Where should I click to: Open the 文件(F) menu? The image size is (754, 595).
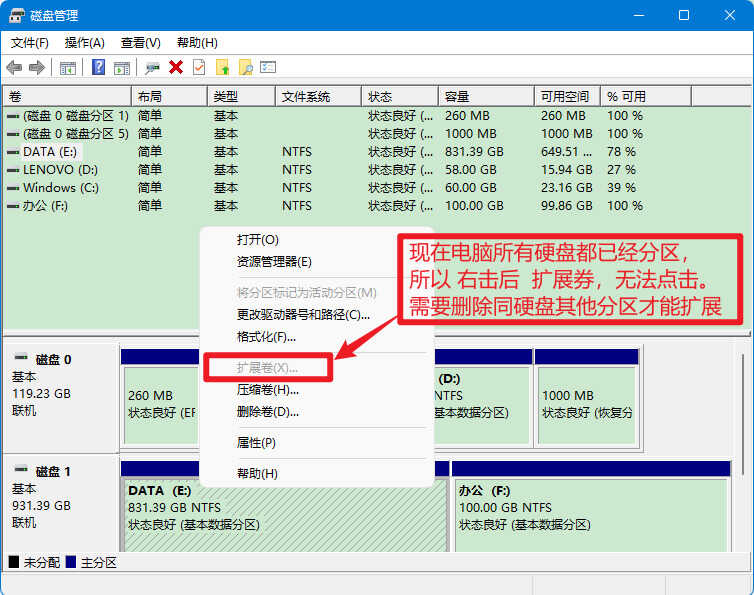[x=30, y=43]
